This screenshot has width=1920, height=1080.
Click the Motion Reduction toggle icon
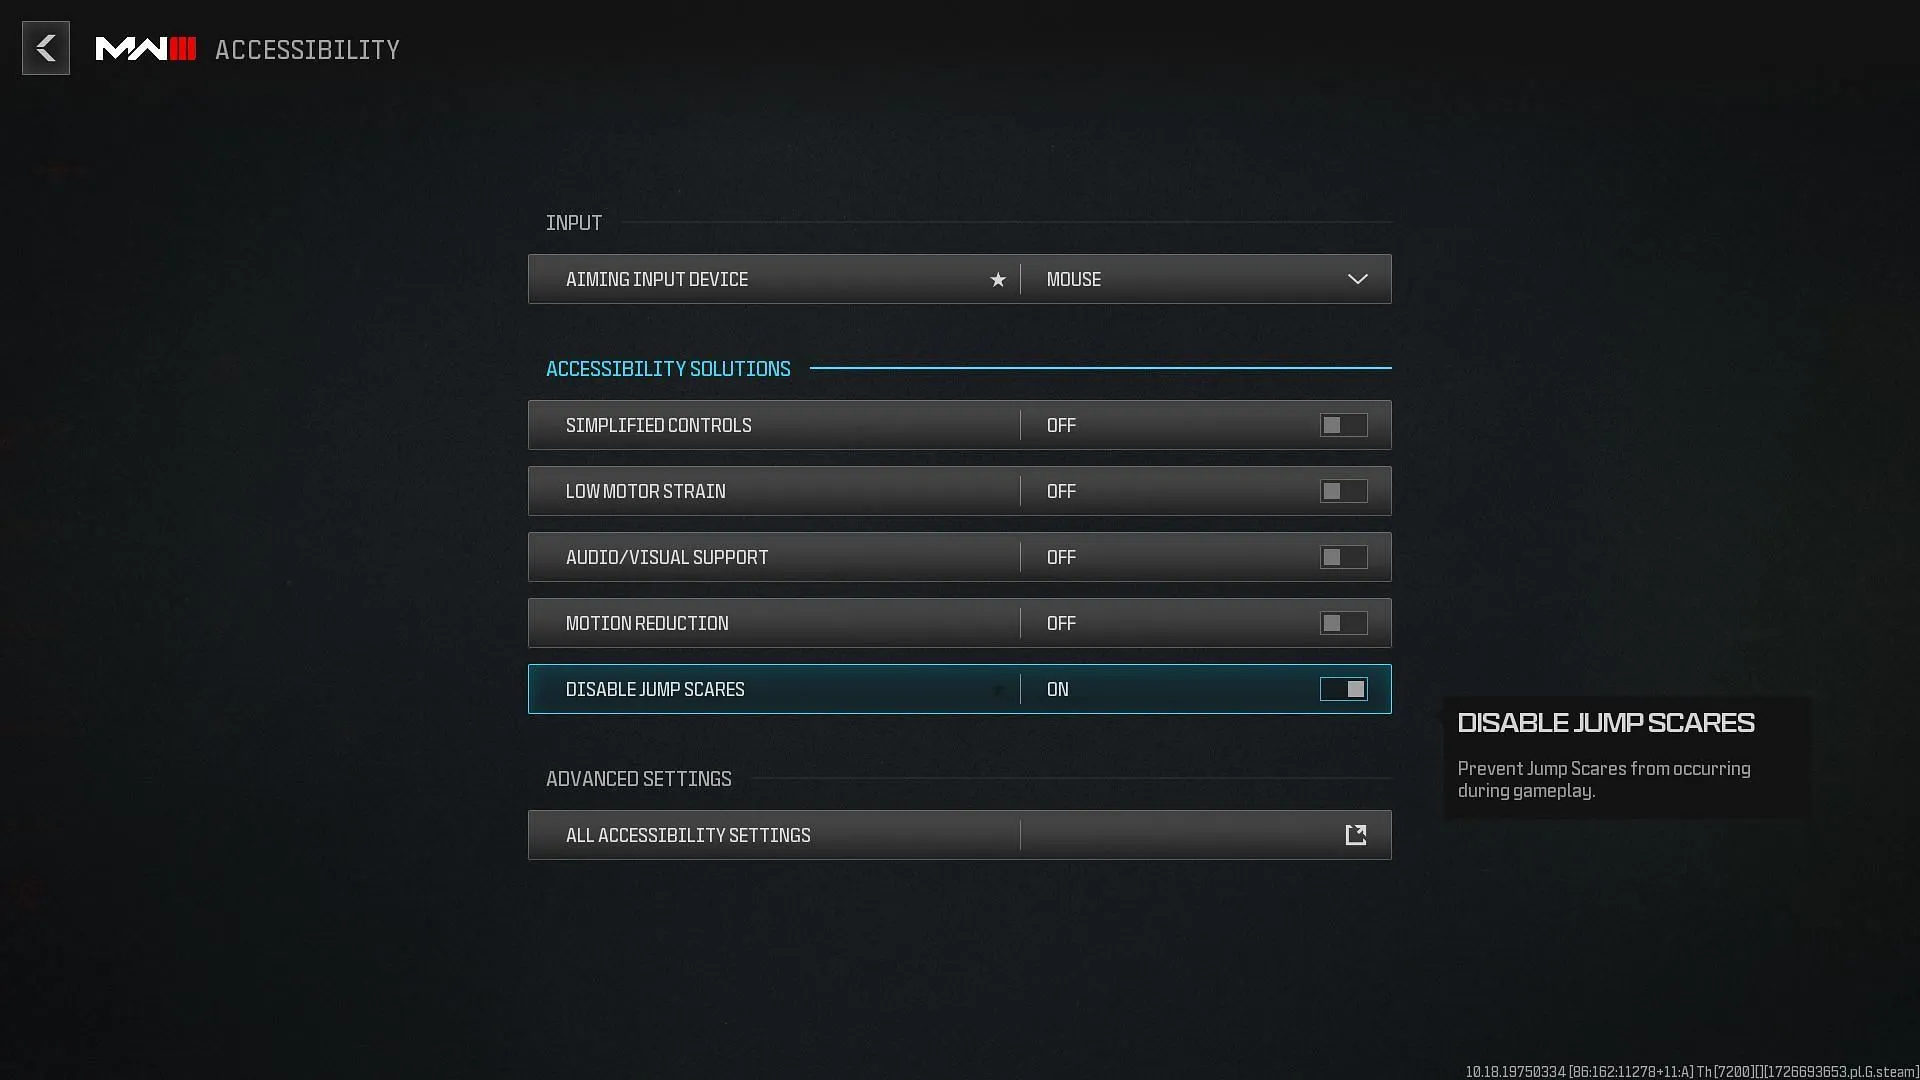(1342, 622)
